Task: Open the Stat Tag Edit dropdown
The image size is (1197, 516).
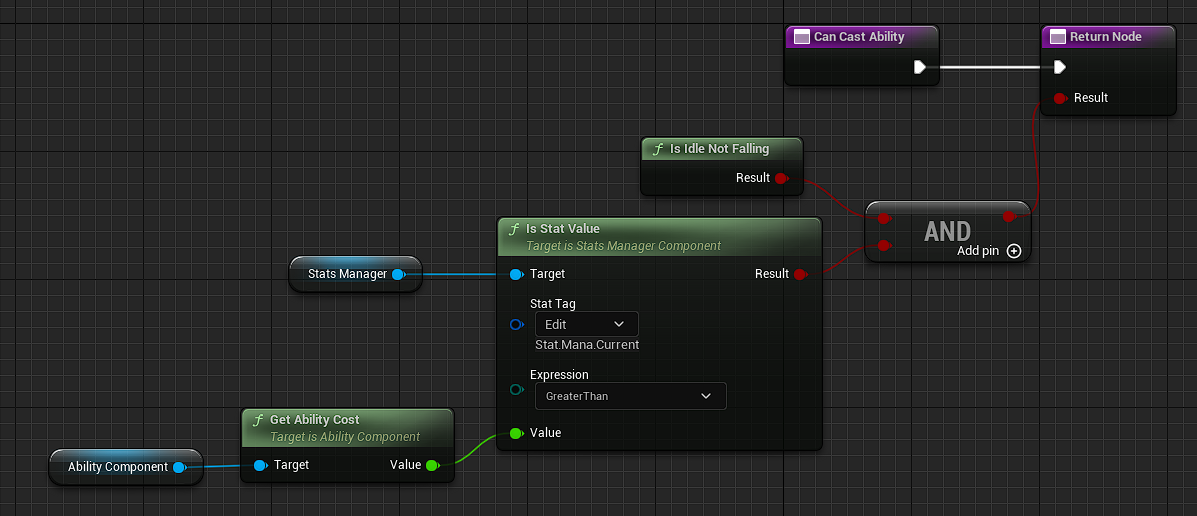Action: [586, 324]
